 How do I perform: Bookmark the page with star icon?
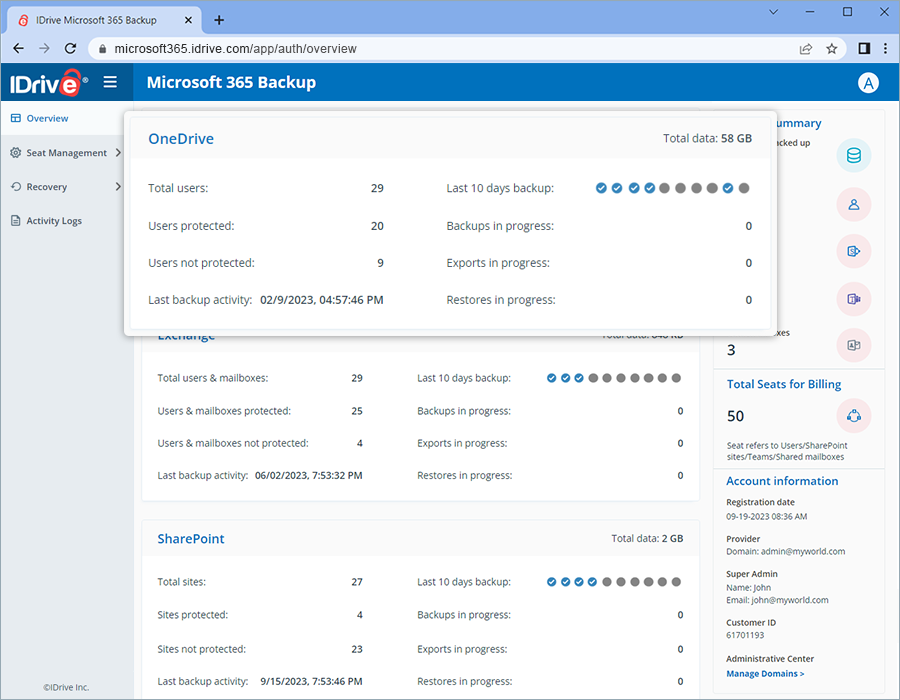tap(831, 49)
